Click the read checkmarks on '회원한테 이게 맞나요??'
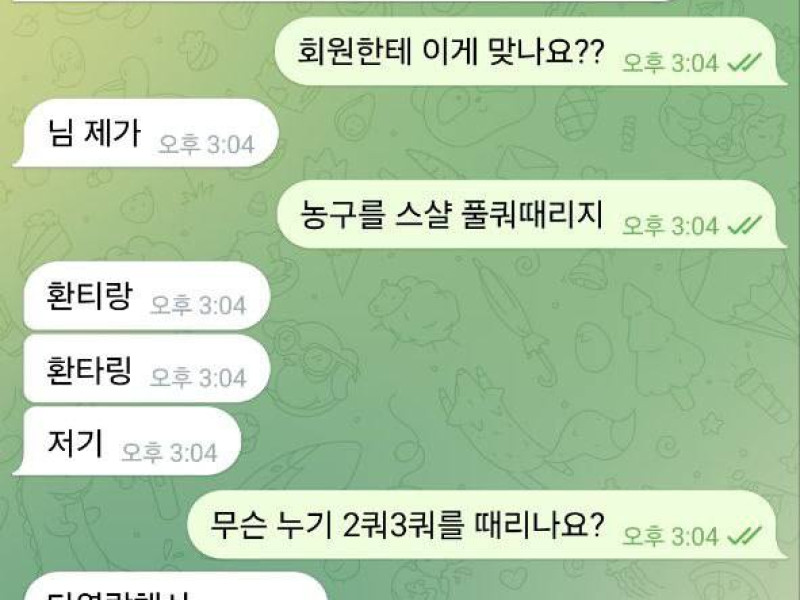This screenshot has width=800, height=600. click(744, 63)
